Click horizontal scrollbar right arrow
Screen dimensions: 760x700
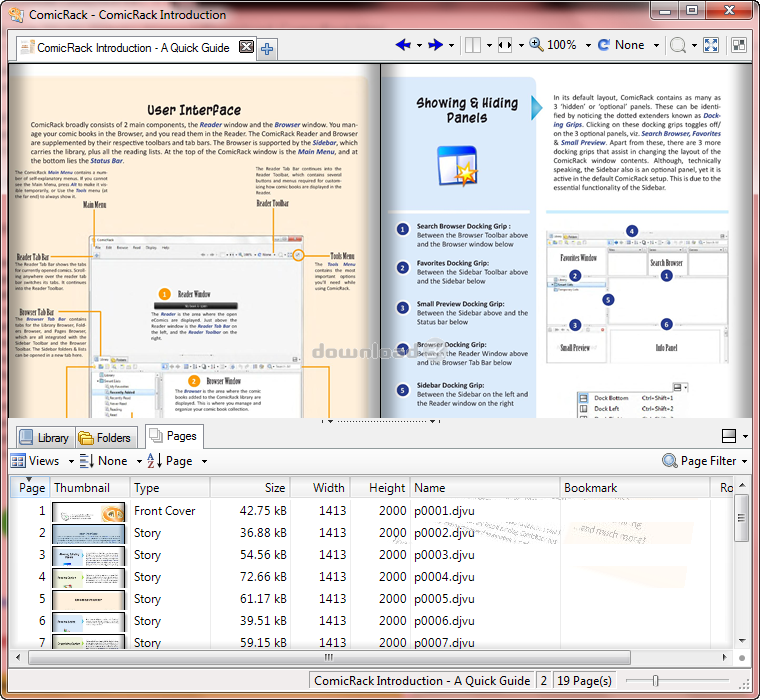coord(725,658)
